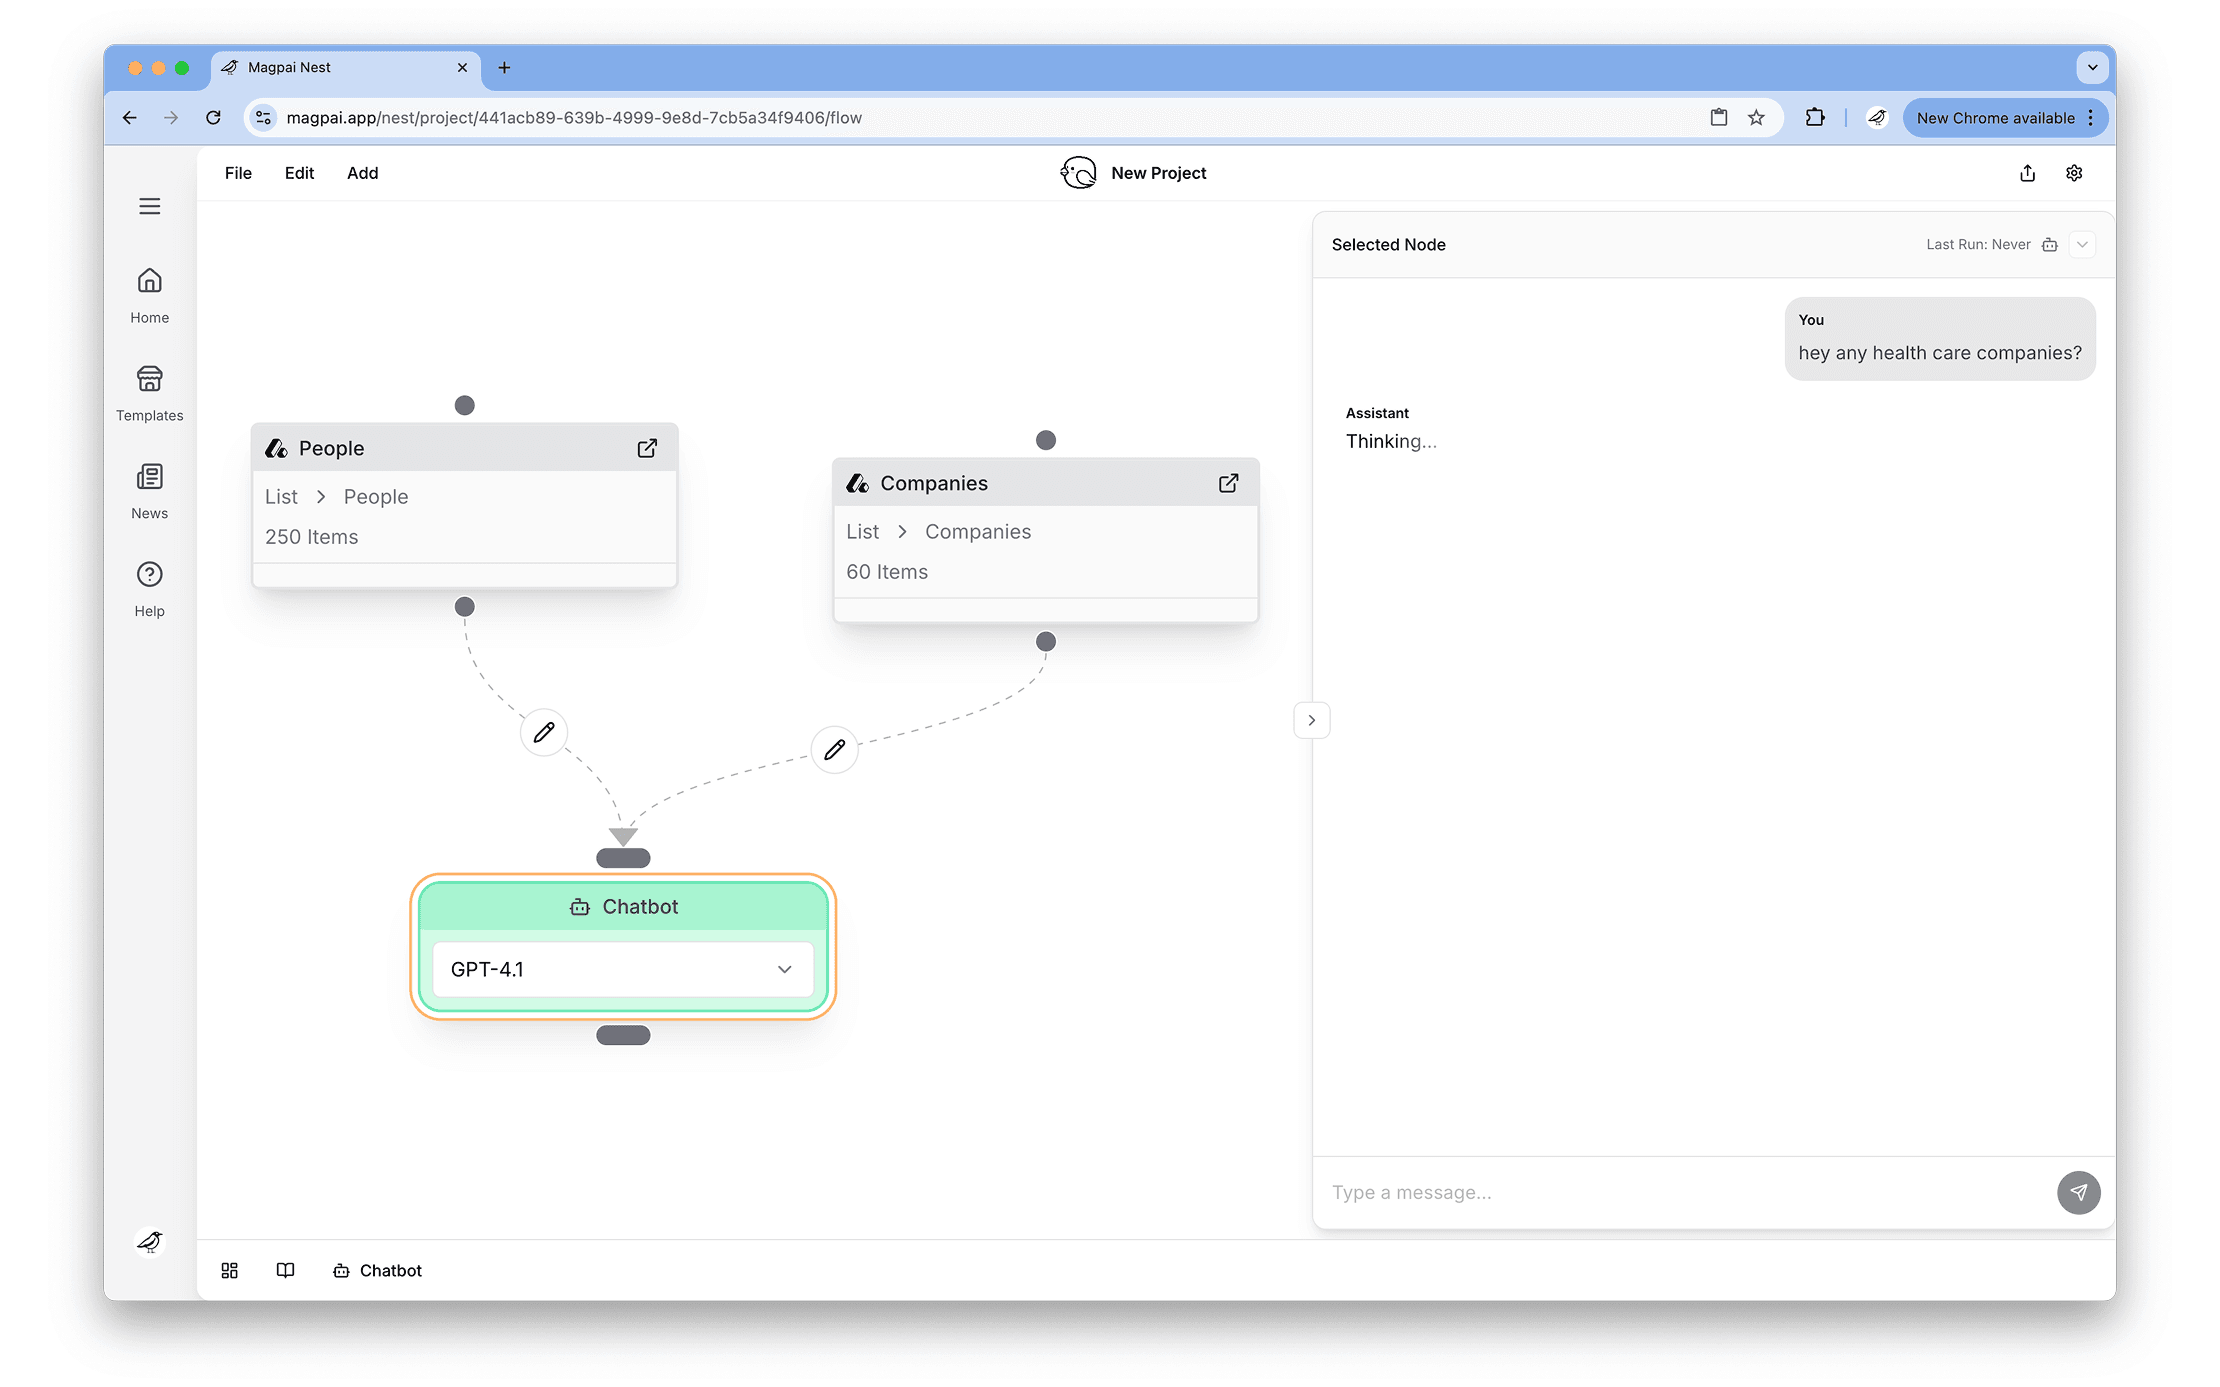Open the GPT-4.1 model dropdown
Screen dimensions: 2220x1387
pyautogui.click(x=622, y=969)
